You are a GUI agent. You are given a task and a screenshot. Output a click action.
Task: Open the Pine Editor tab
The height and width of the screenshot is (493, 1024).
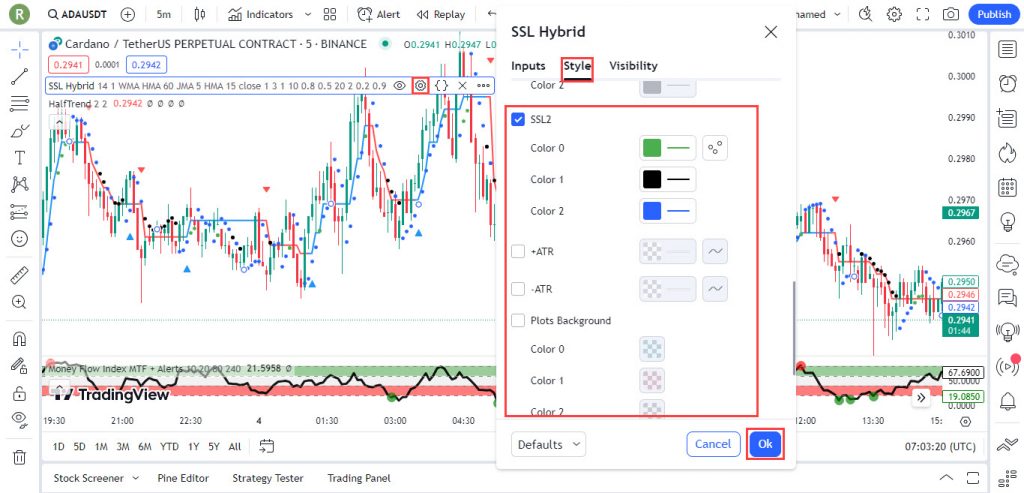(184, 478)
